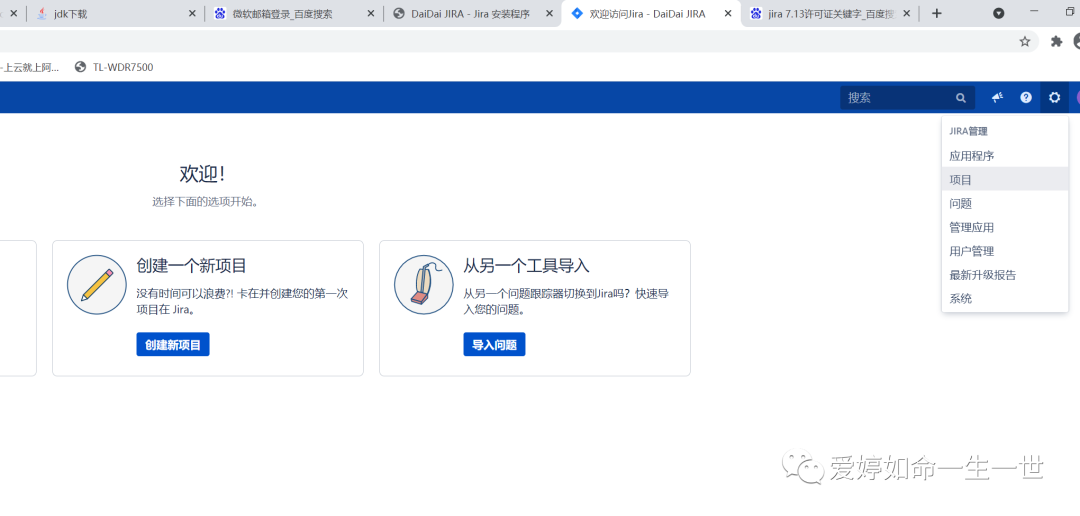Bookmark page with the star icon
Image resolution: width=1080 pixels, height=516 pixels.
1025,41
